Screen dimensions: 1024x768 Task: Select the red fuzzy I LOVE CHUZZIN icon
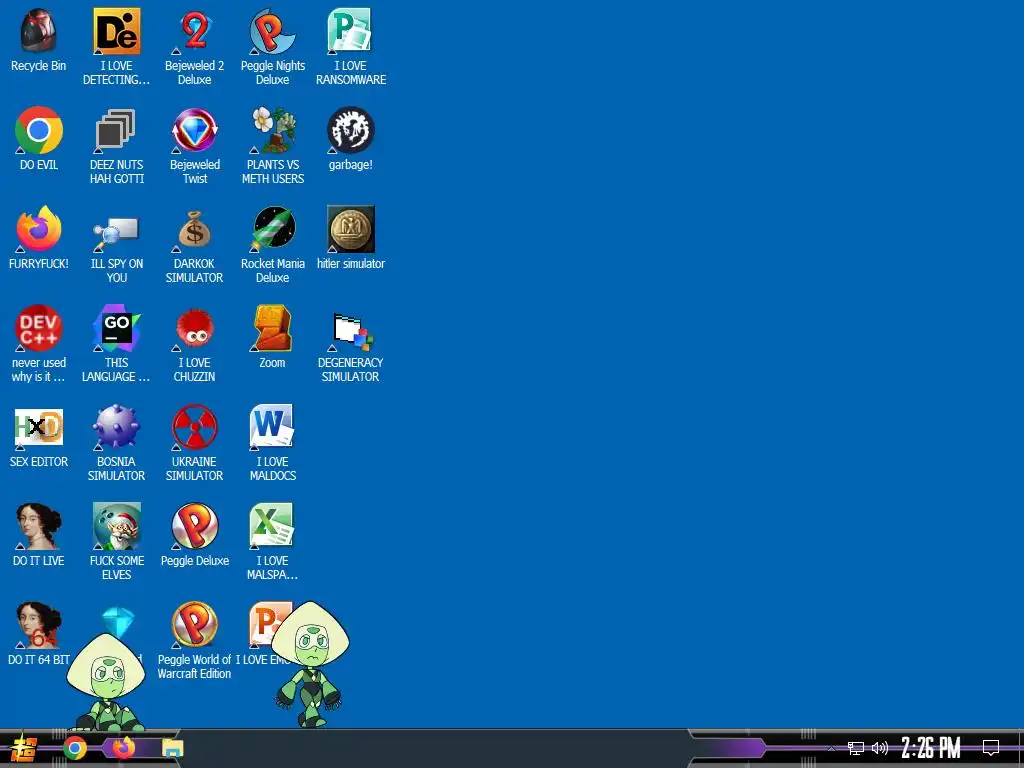195,330
